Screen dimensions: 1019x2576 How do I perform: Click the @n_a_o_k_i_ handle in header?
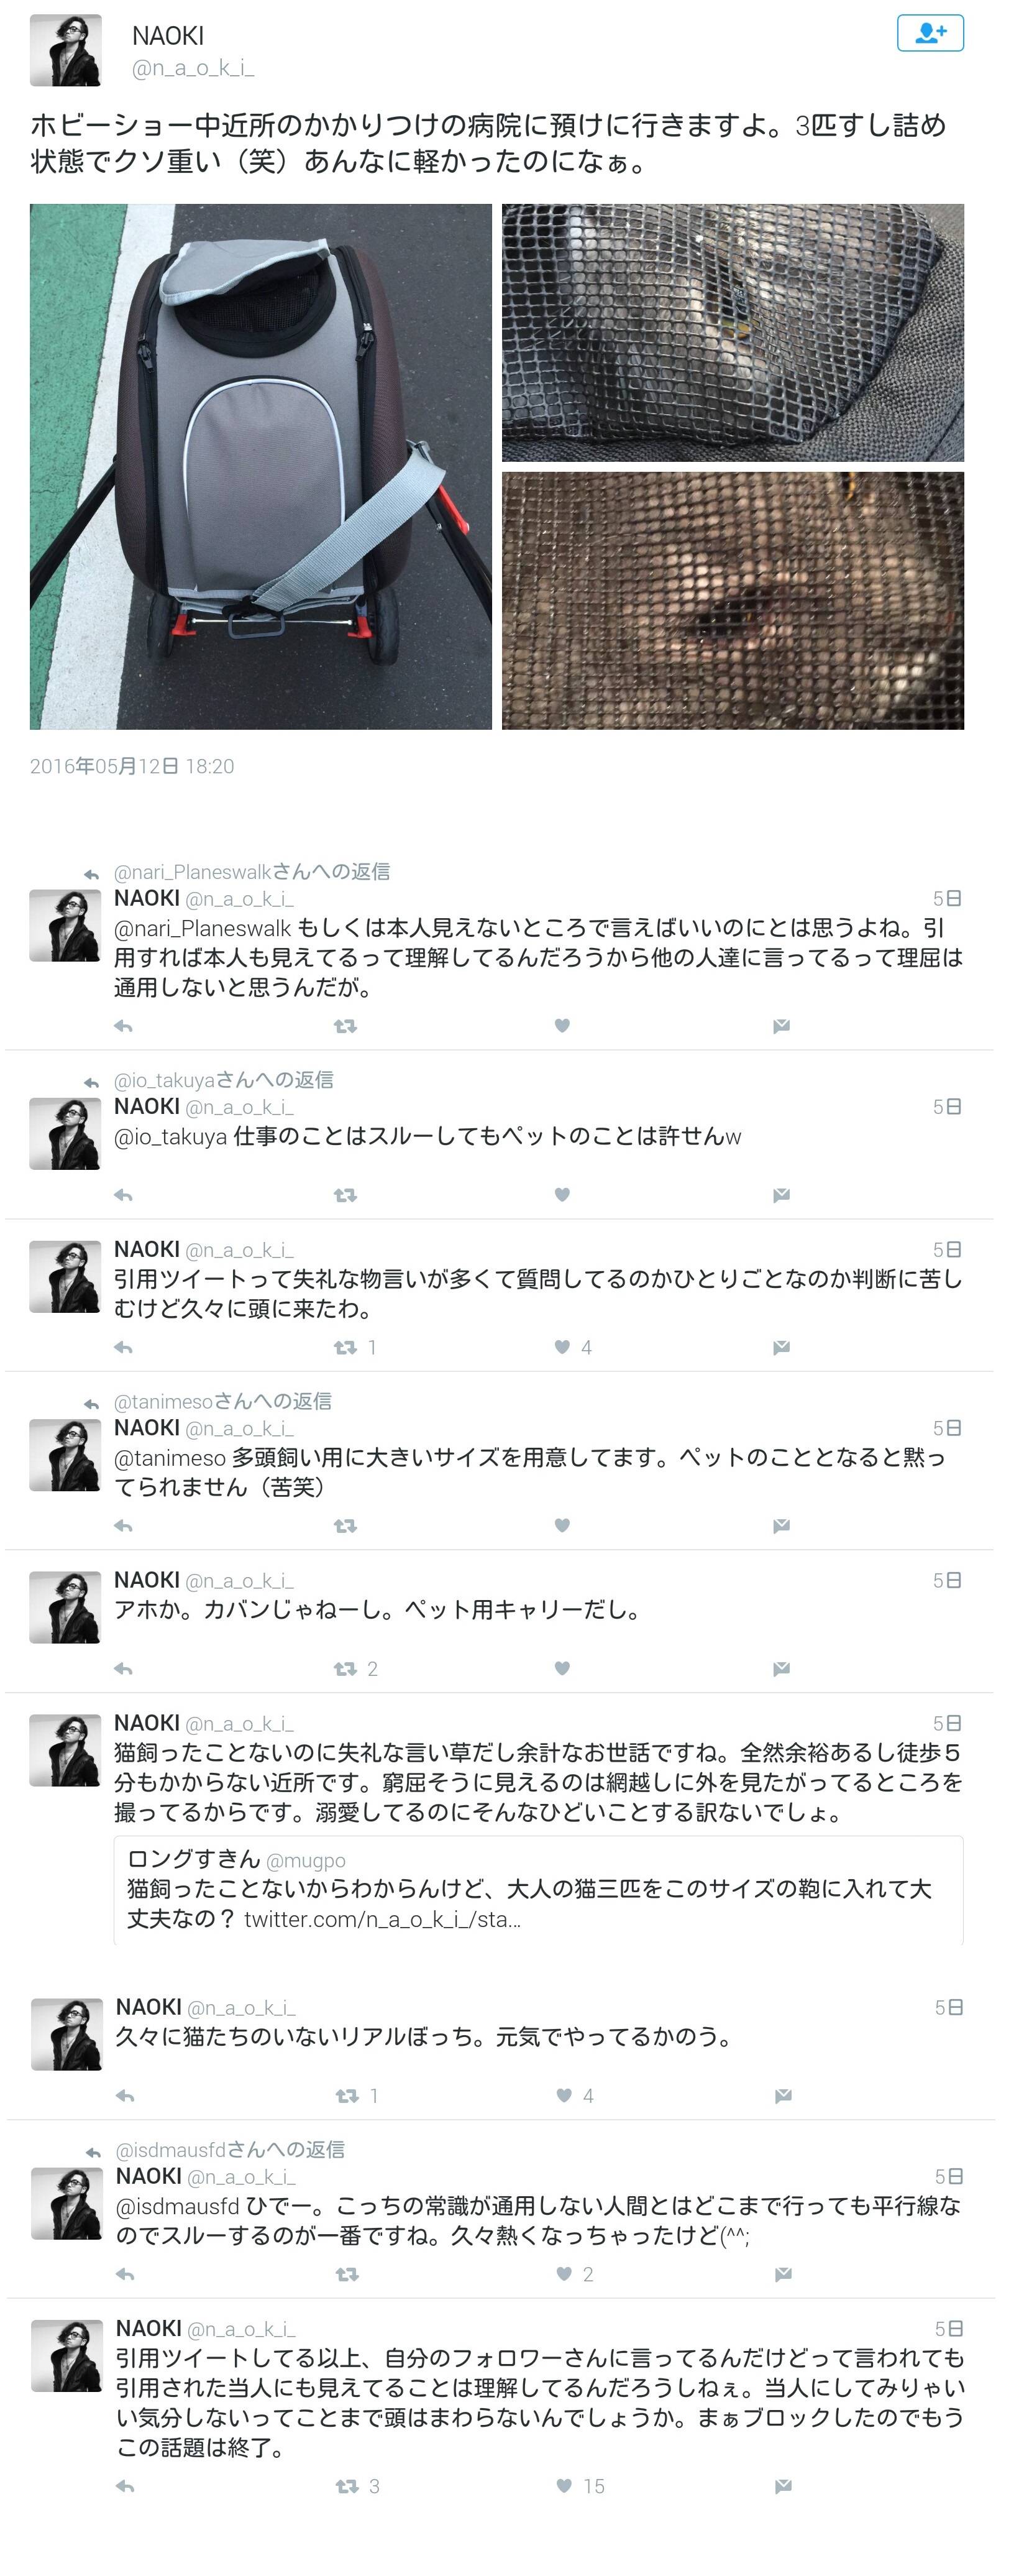pyautogui.click(x=193, y=69)
